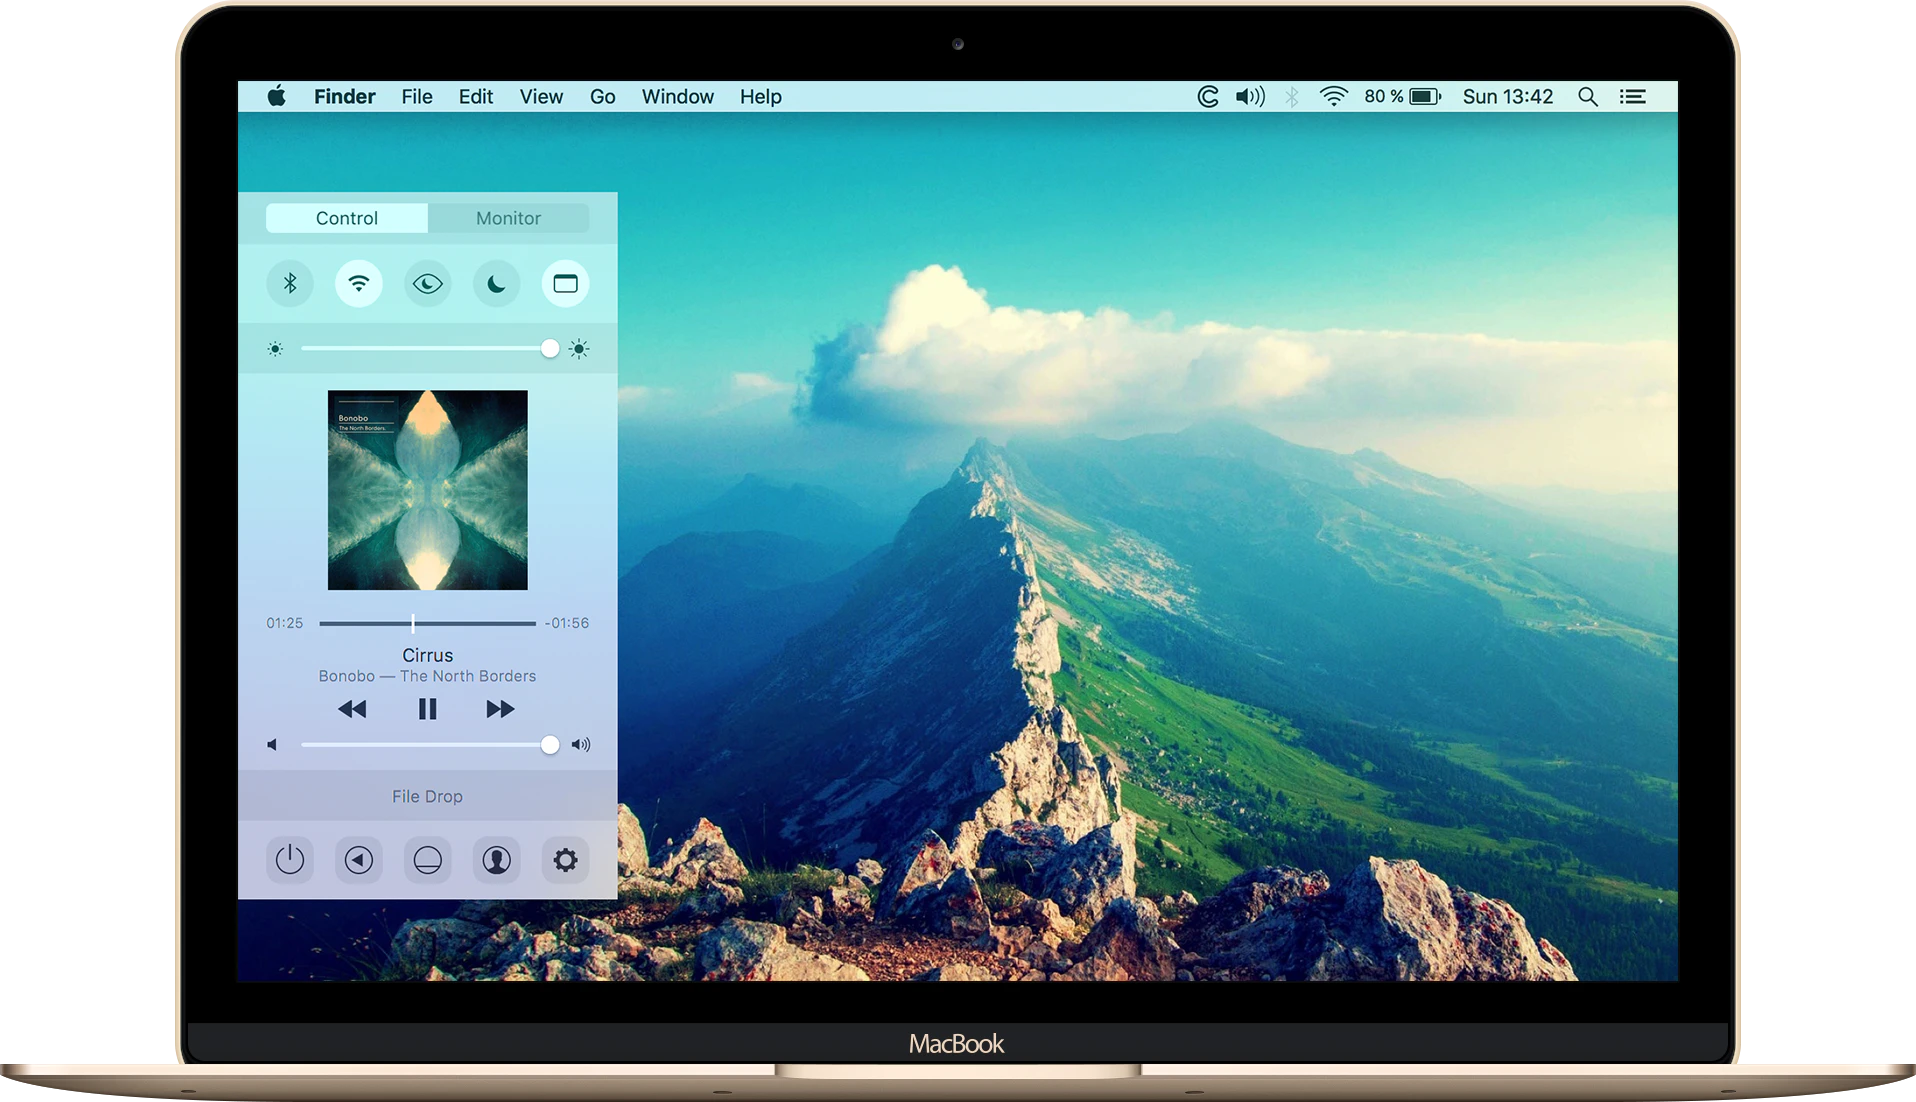The height and width of the screenshot is (1102, 1916).
Task: Click the bright sun brightness icon
Action: point(579,349)
